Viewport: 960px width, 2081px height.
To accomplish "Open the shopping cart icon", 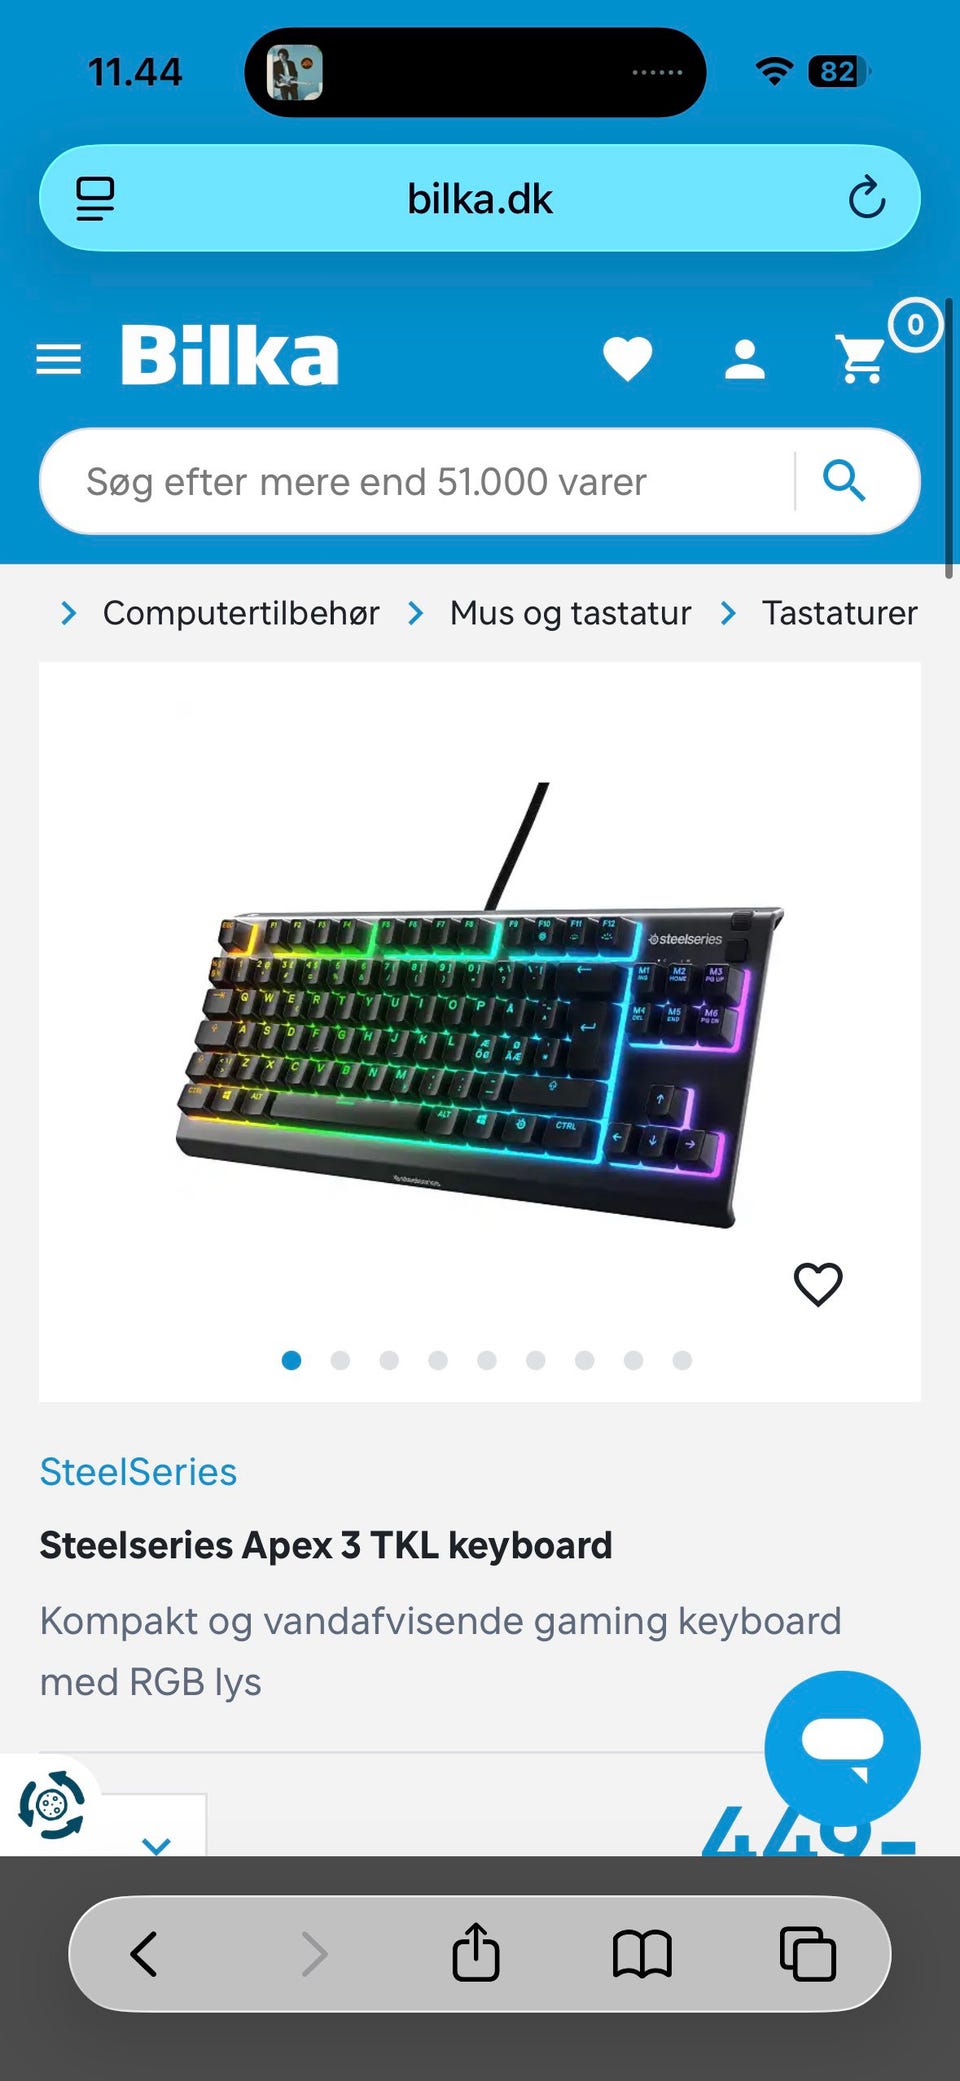I will 861,359.
